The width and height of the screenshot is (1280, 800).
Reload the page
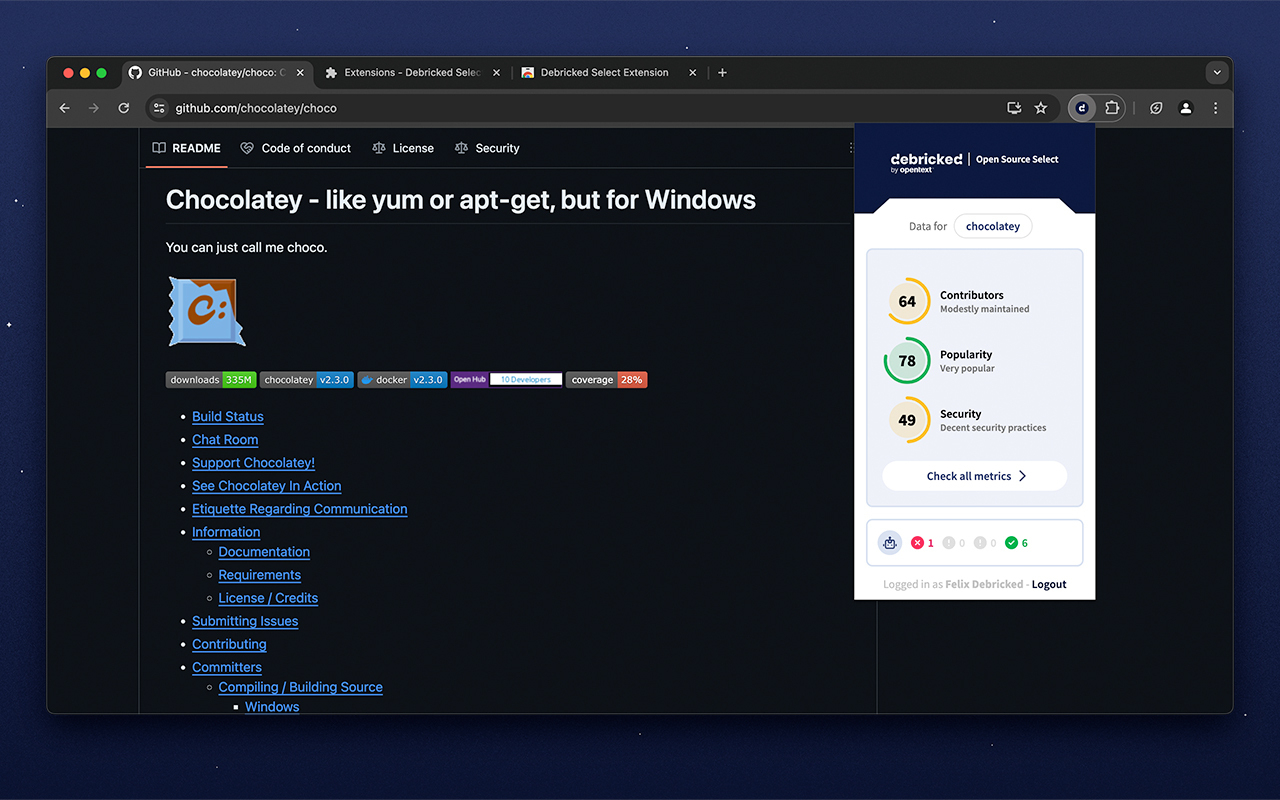coord(124,108)
